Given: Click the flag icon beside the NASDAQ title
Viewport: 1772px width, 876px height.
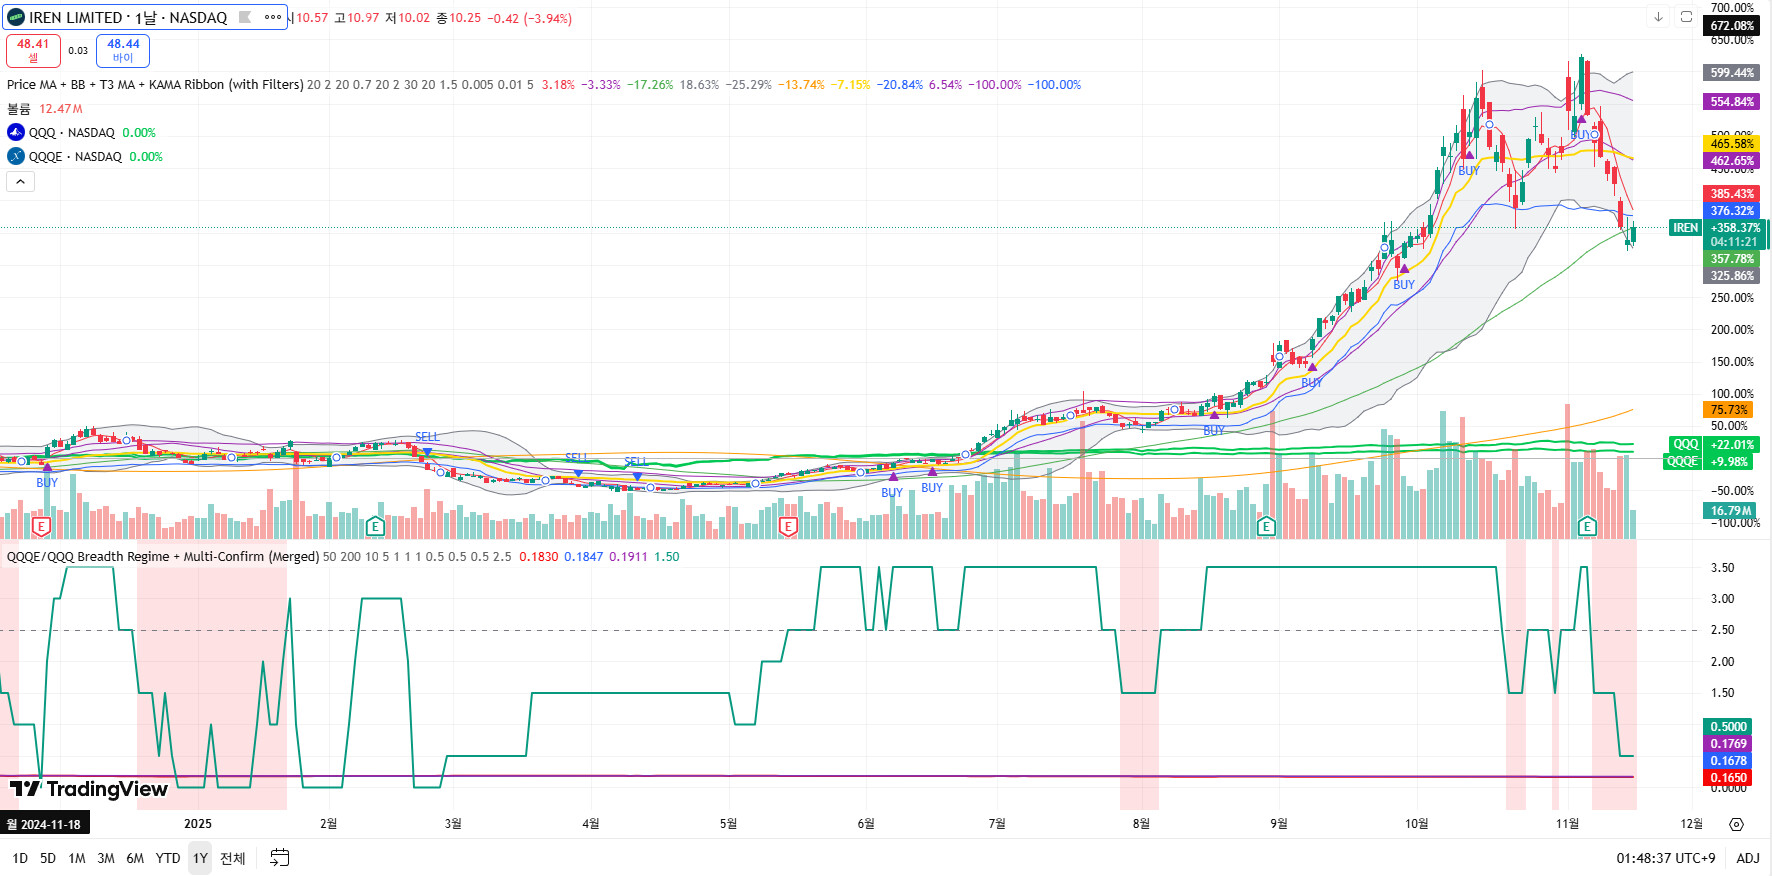Looking at the screenshot, I should point(245,17).
